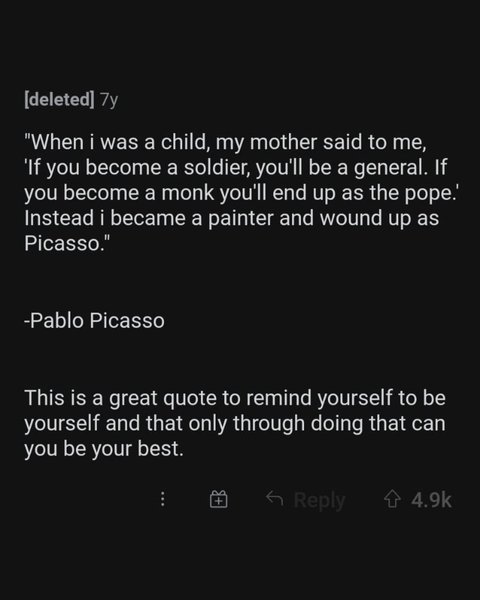Select the Reply button label

pos(320,501)
